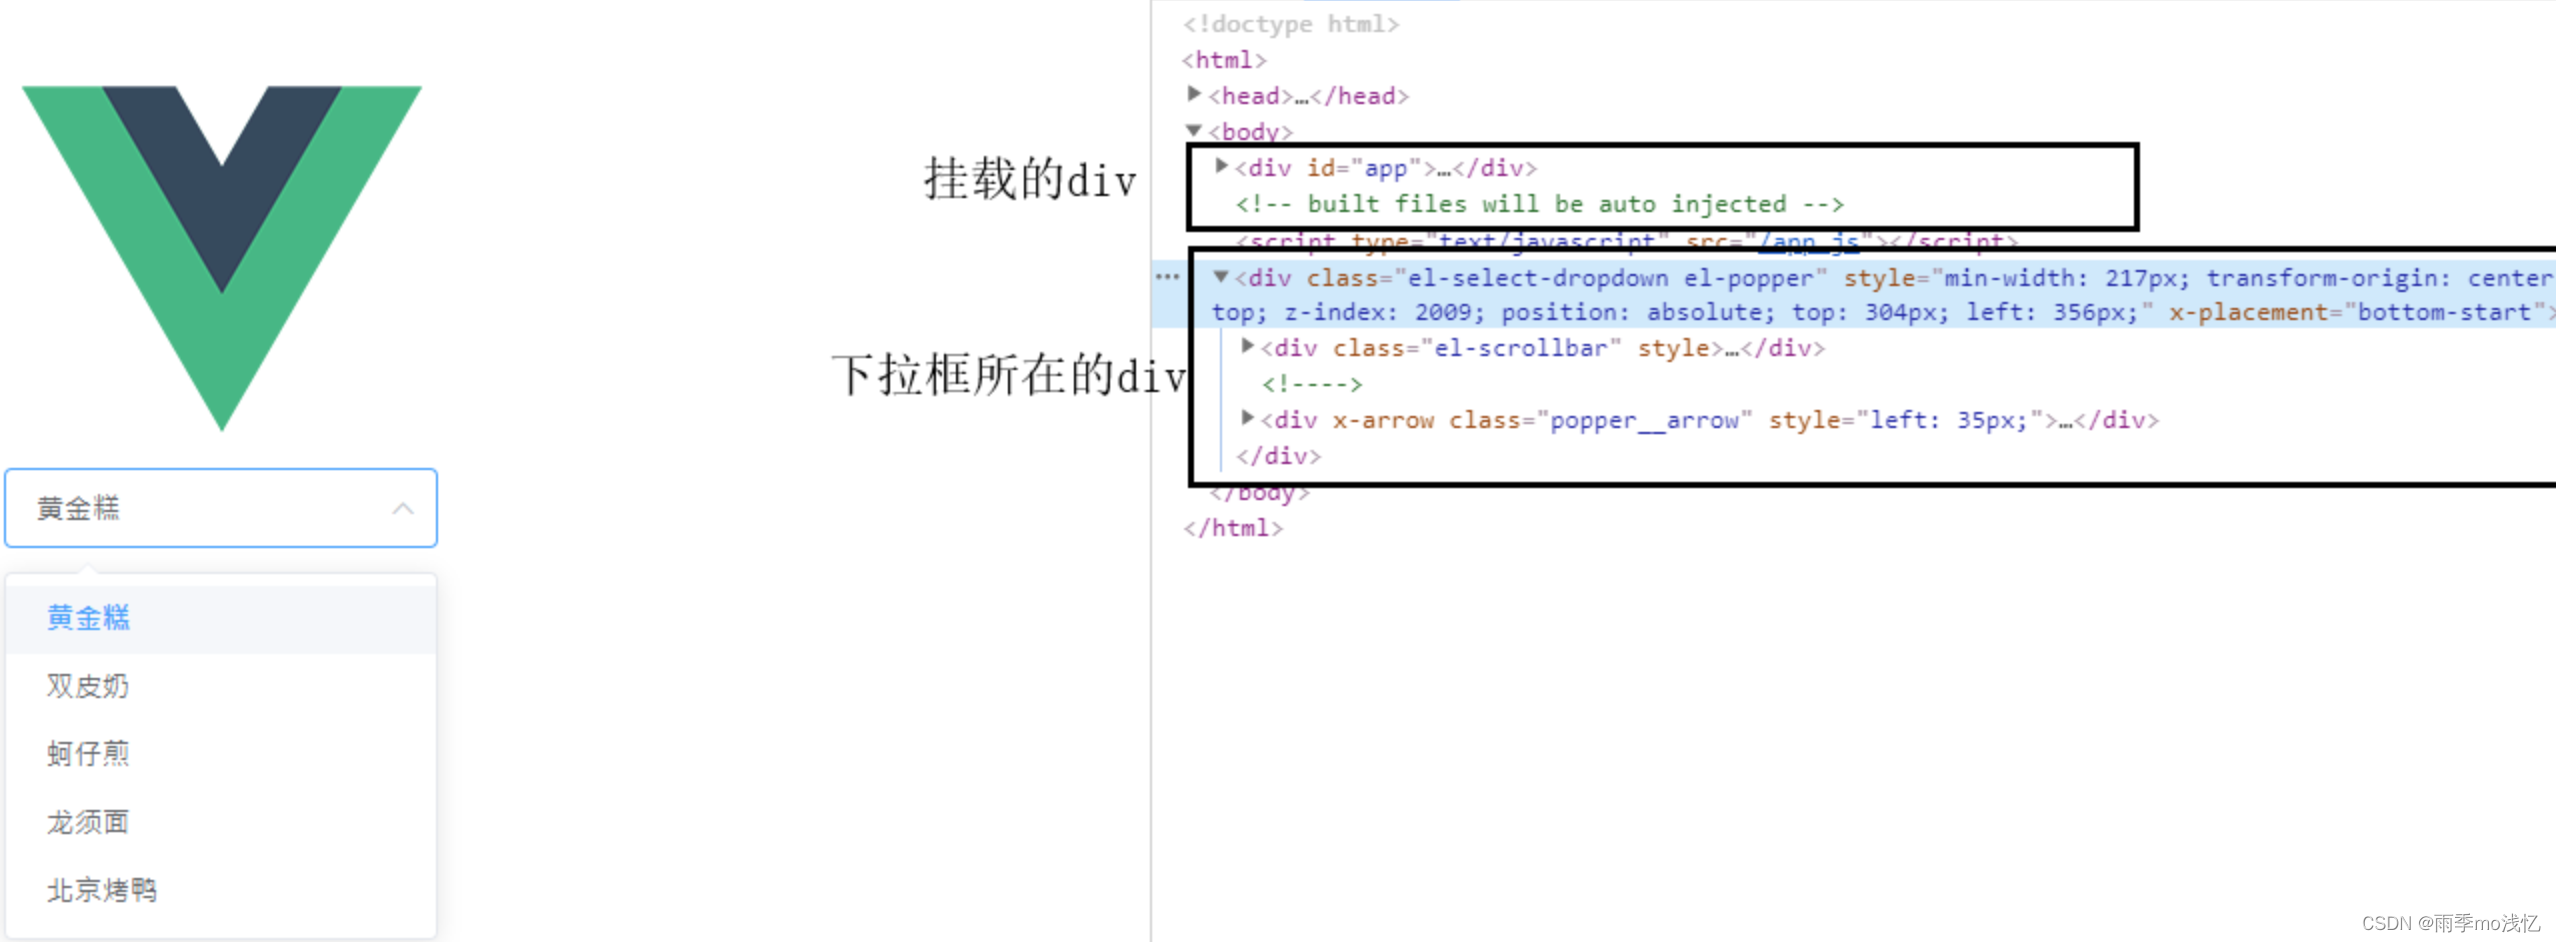The image size is (2556, 942).
Task: Expand the el-scrollbar div node
Action: (x=1247, y=346)
